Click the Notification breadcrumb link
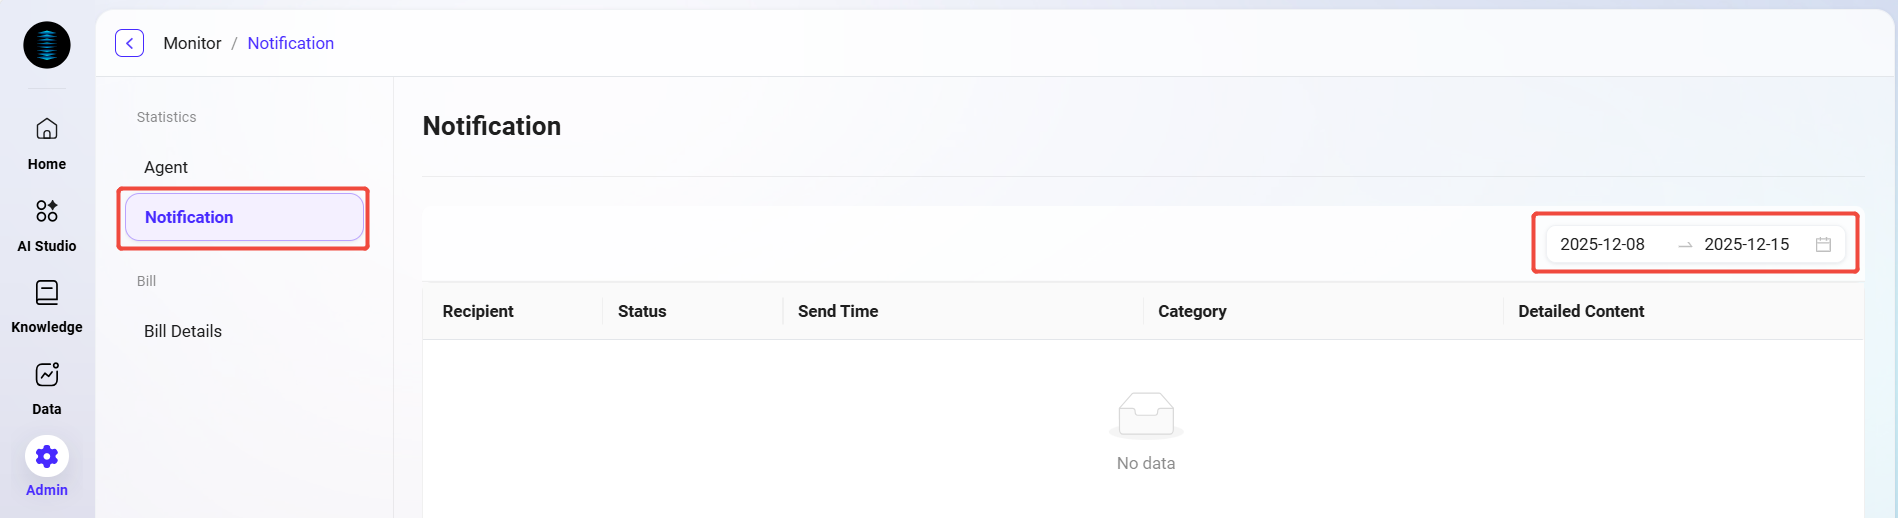The width and height of the screenshot is (1898, 518). 290,43
